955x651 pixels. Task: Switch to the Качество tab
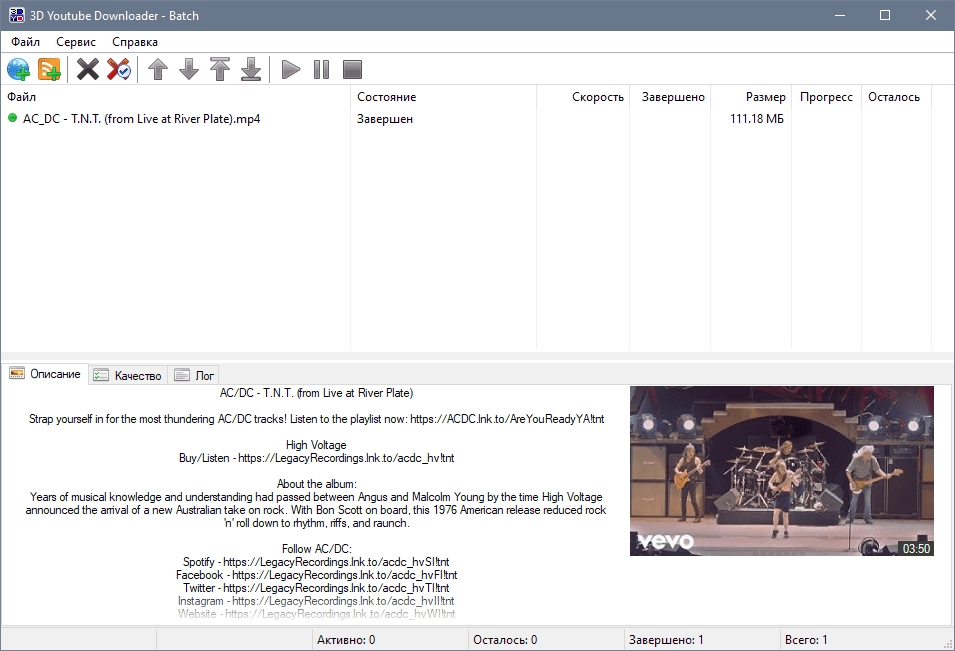click(x=128, y=376)
